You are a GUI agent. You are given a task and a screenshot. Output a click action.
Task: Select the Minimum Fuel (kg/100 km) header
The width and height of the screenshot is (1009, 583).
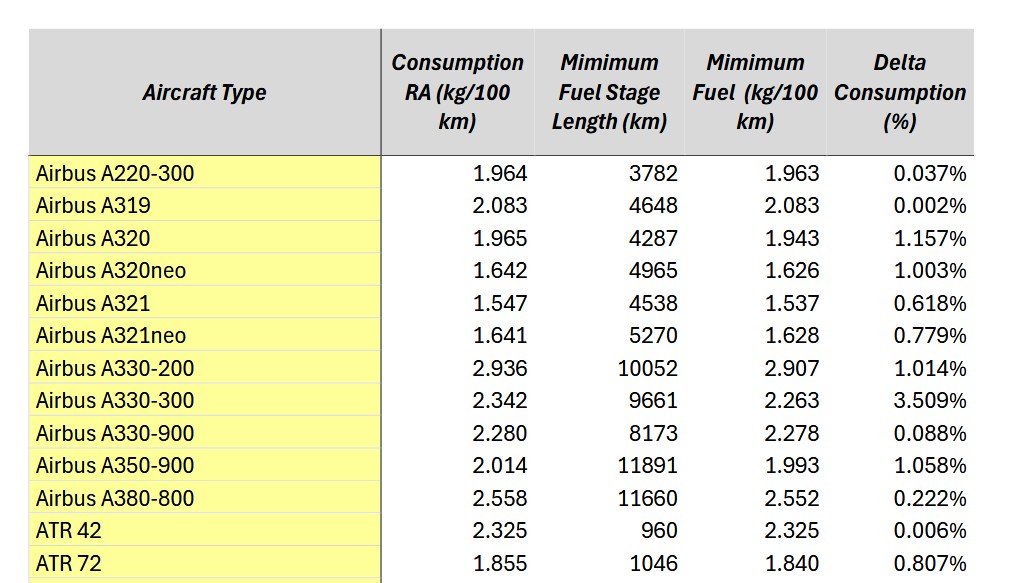[755, 93]
